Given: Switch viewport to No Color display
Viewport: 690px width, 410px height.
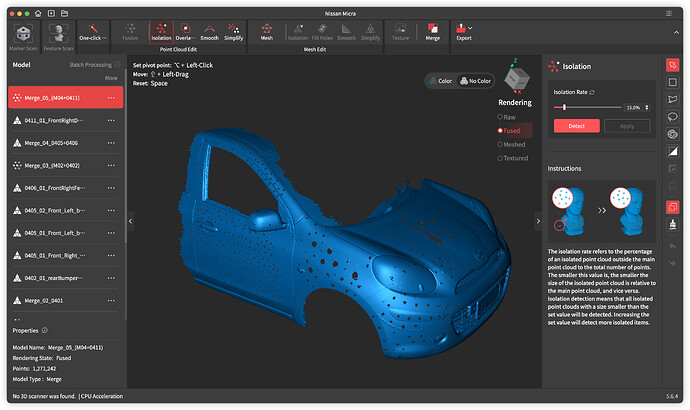Looking at the screenshot, I should (x=475, y=81).
